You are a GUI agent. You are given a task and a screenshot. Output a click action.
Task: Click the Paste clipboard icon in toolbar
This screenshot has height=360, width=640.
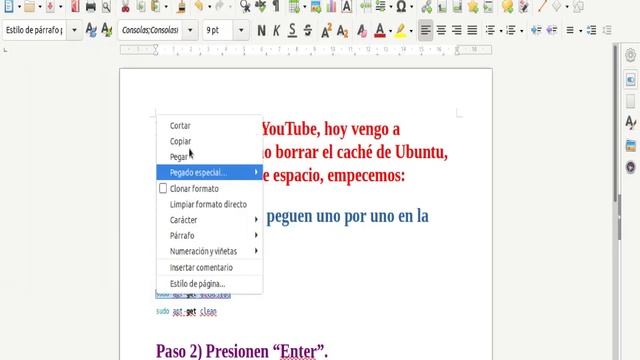tap(156, 6)
